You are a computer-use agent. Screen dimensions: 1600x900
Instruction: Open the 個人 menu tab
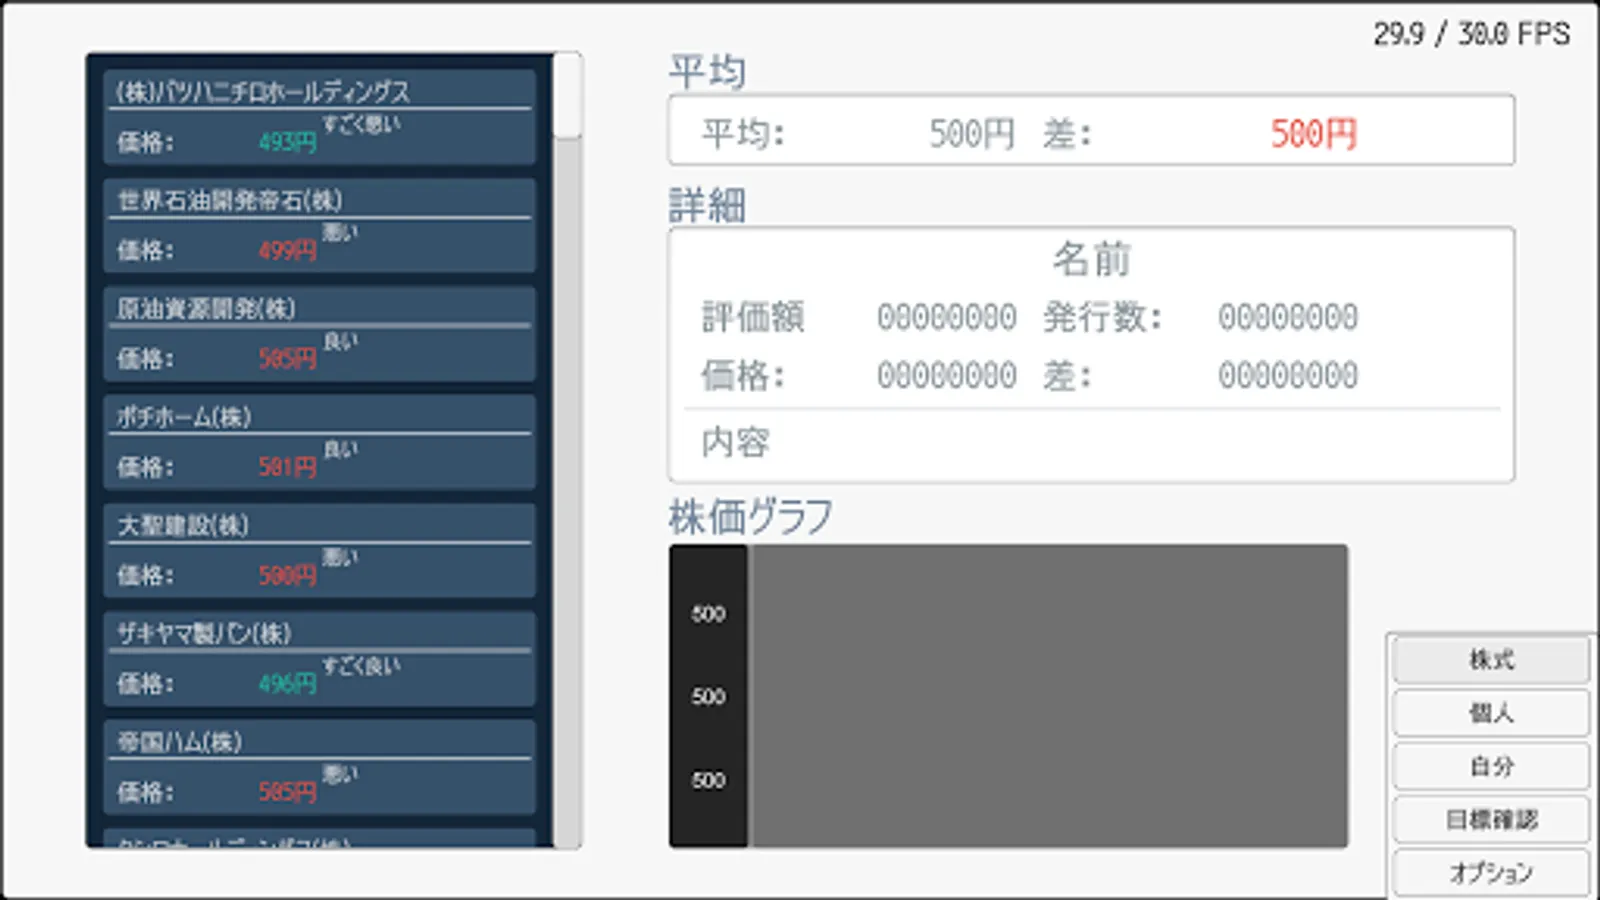coord(1491,713)
